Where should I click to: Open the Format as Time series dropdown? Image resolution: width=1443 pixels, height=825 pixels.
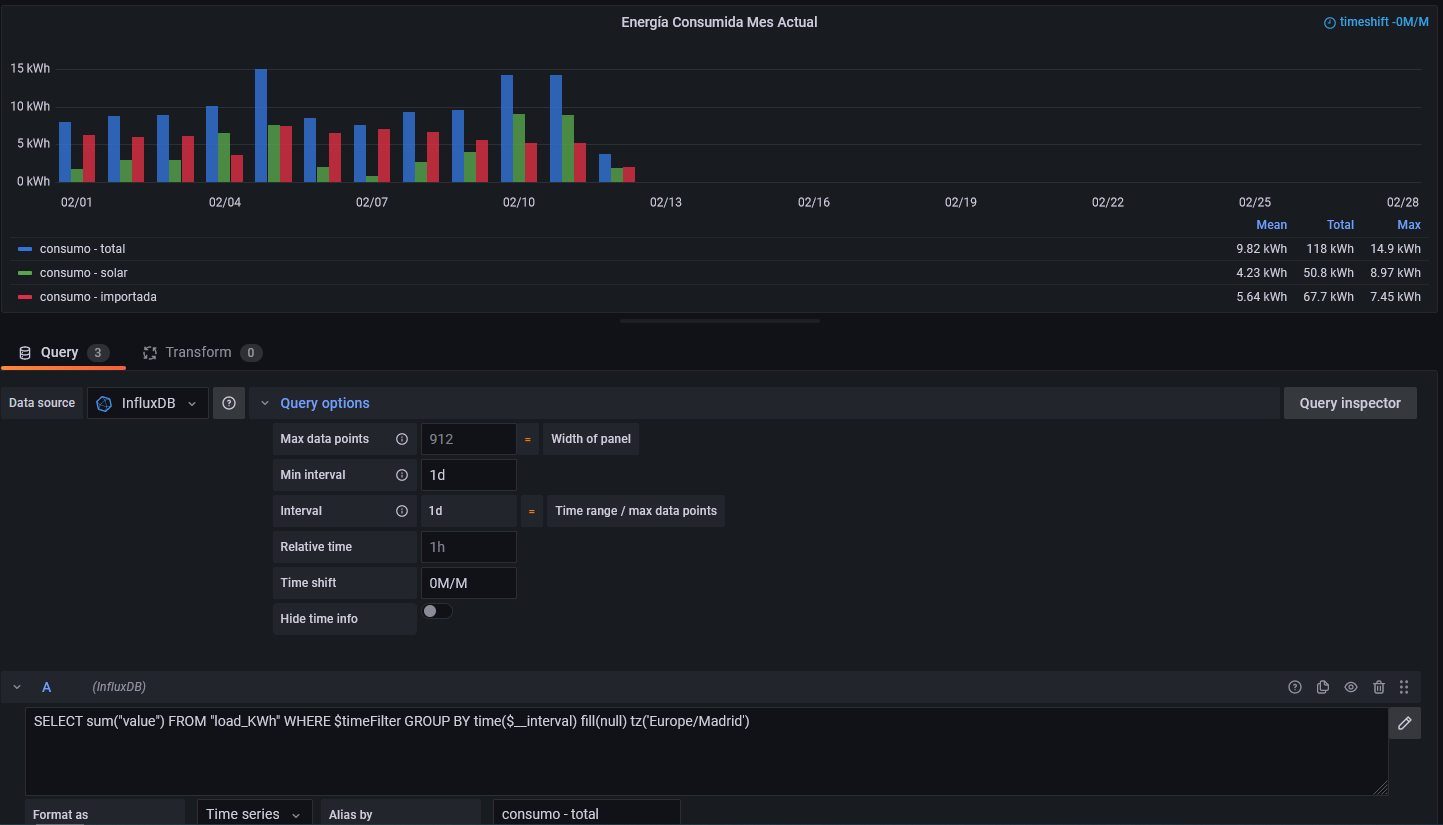tap(254, 814)
